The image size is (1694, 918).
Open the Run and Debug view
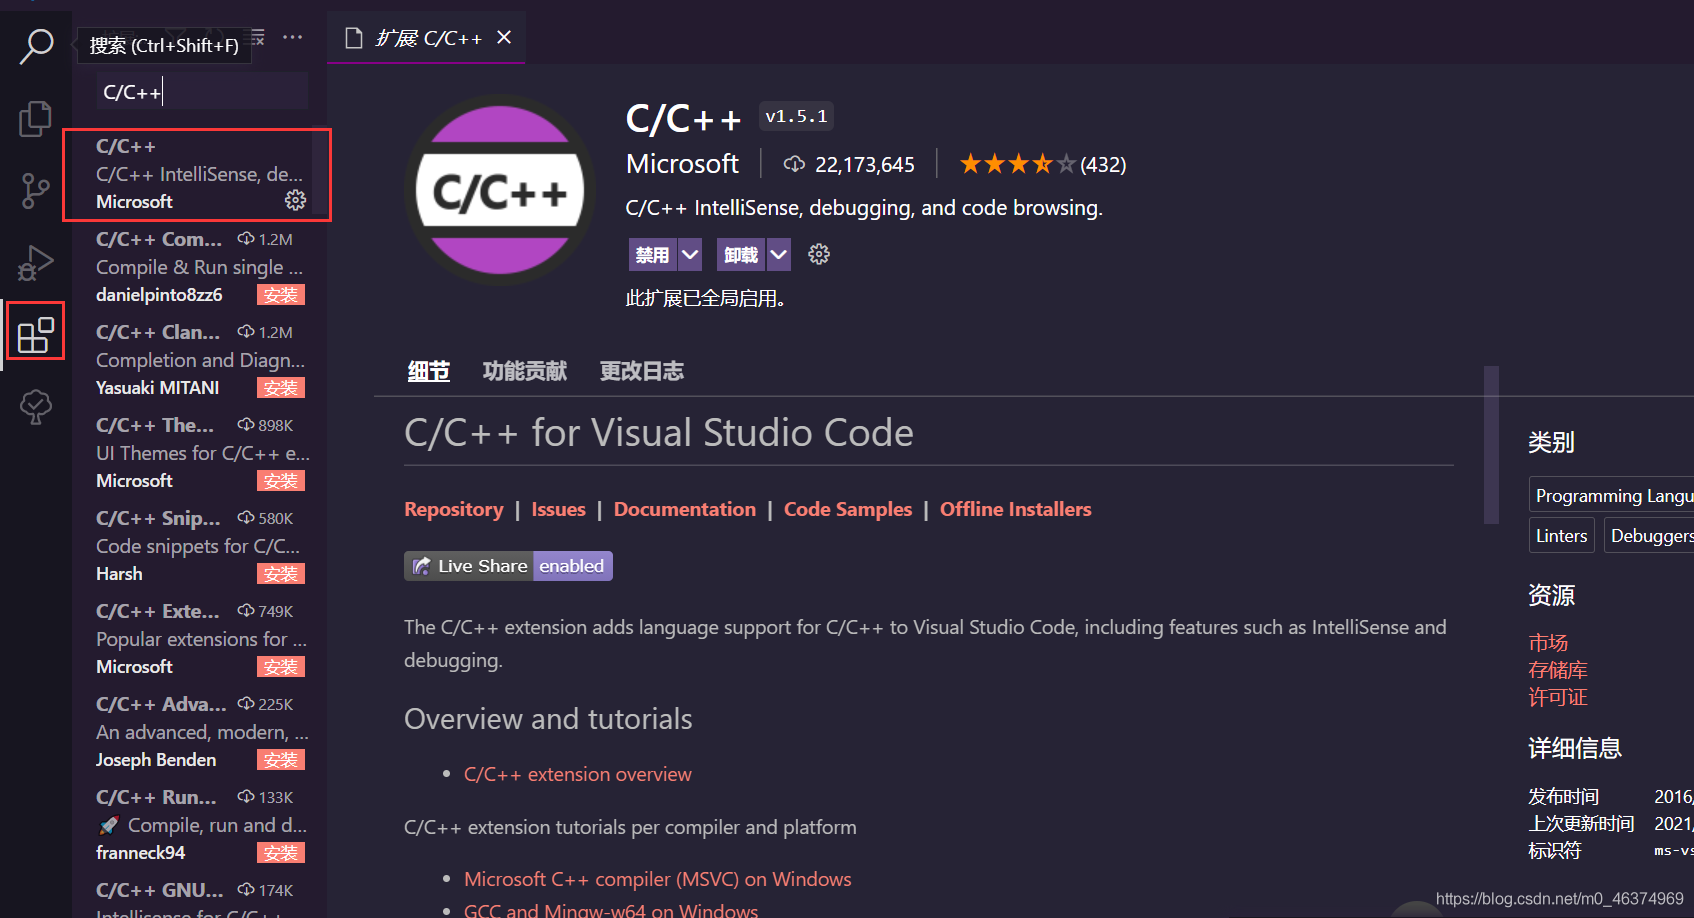tap(35, 262)
